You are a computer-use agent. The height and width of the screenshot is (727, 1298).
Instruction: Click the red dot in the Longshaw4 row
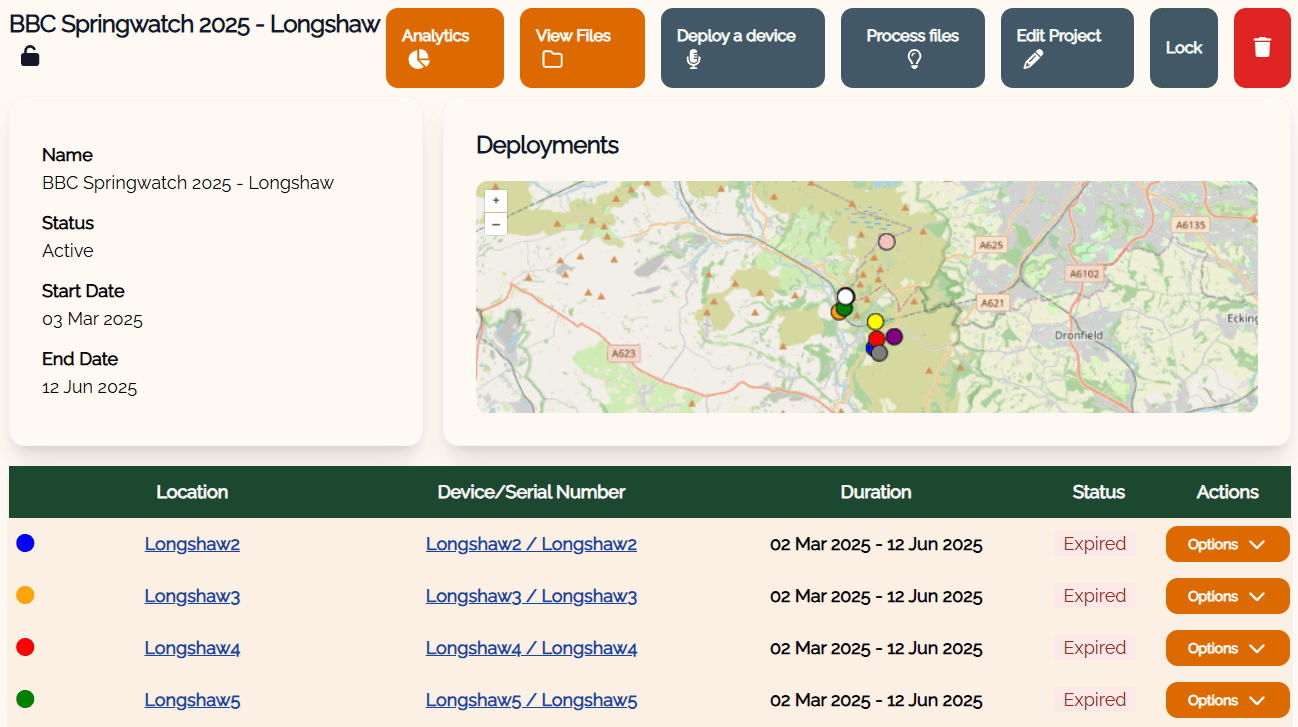(26, 647)
